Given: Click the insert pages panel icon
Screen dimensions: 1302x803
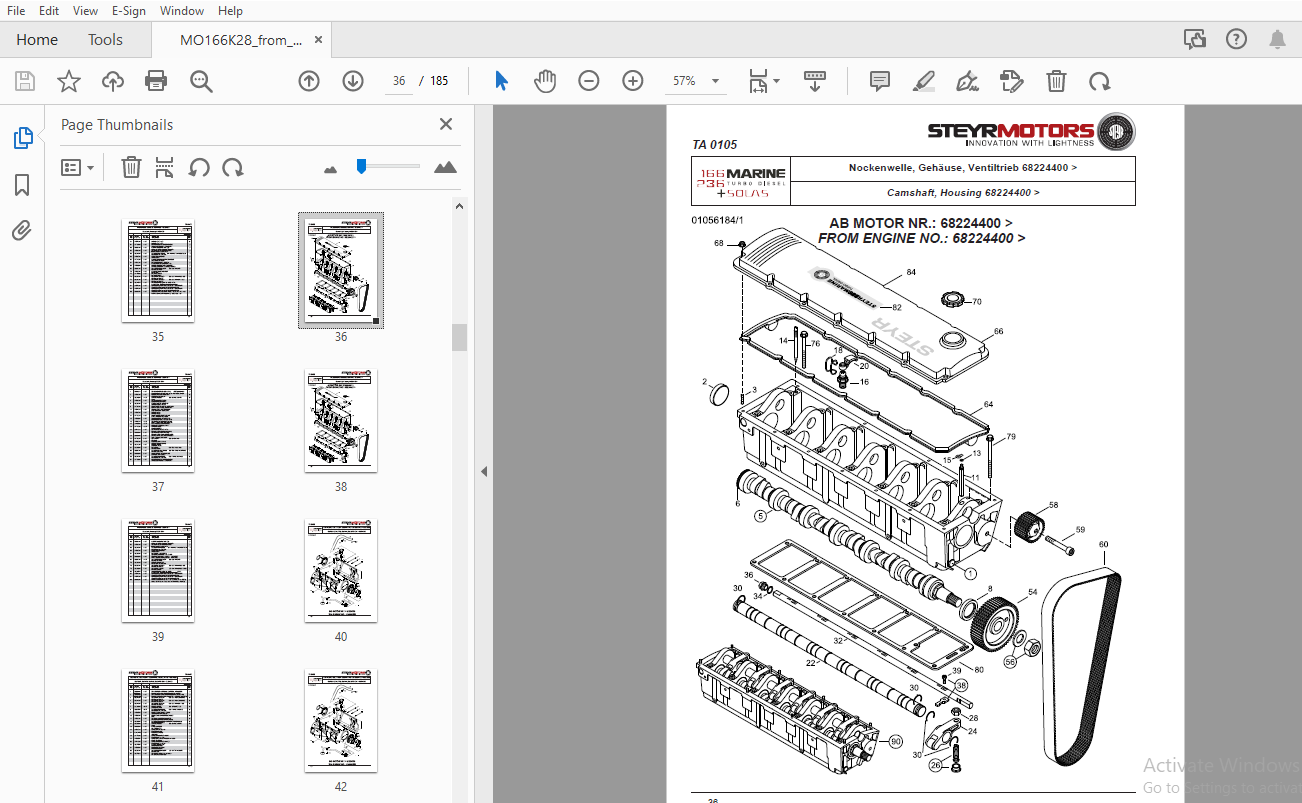Looking at the screenshot, I should pos(165,167).
